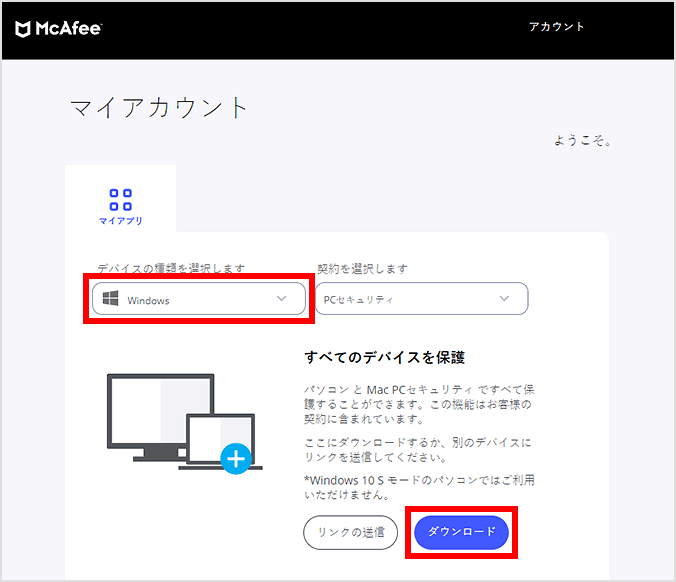This screenshot has width=676, height=582.
Task: Click the McAfee logo in header
Action: (x=59, y=29)
